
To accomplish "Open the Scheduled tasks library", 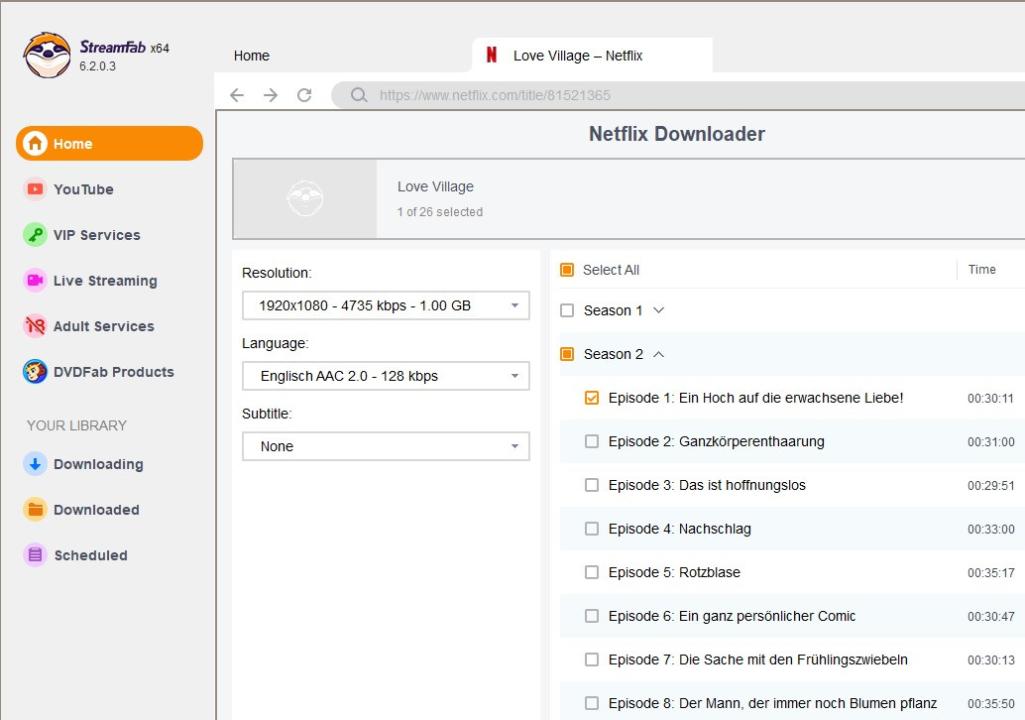I will coord(90,556).
